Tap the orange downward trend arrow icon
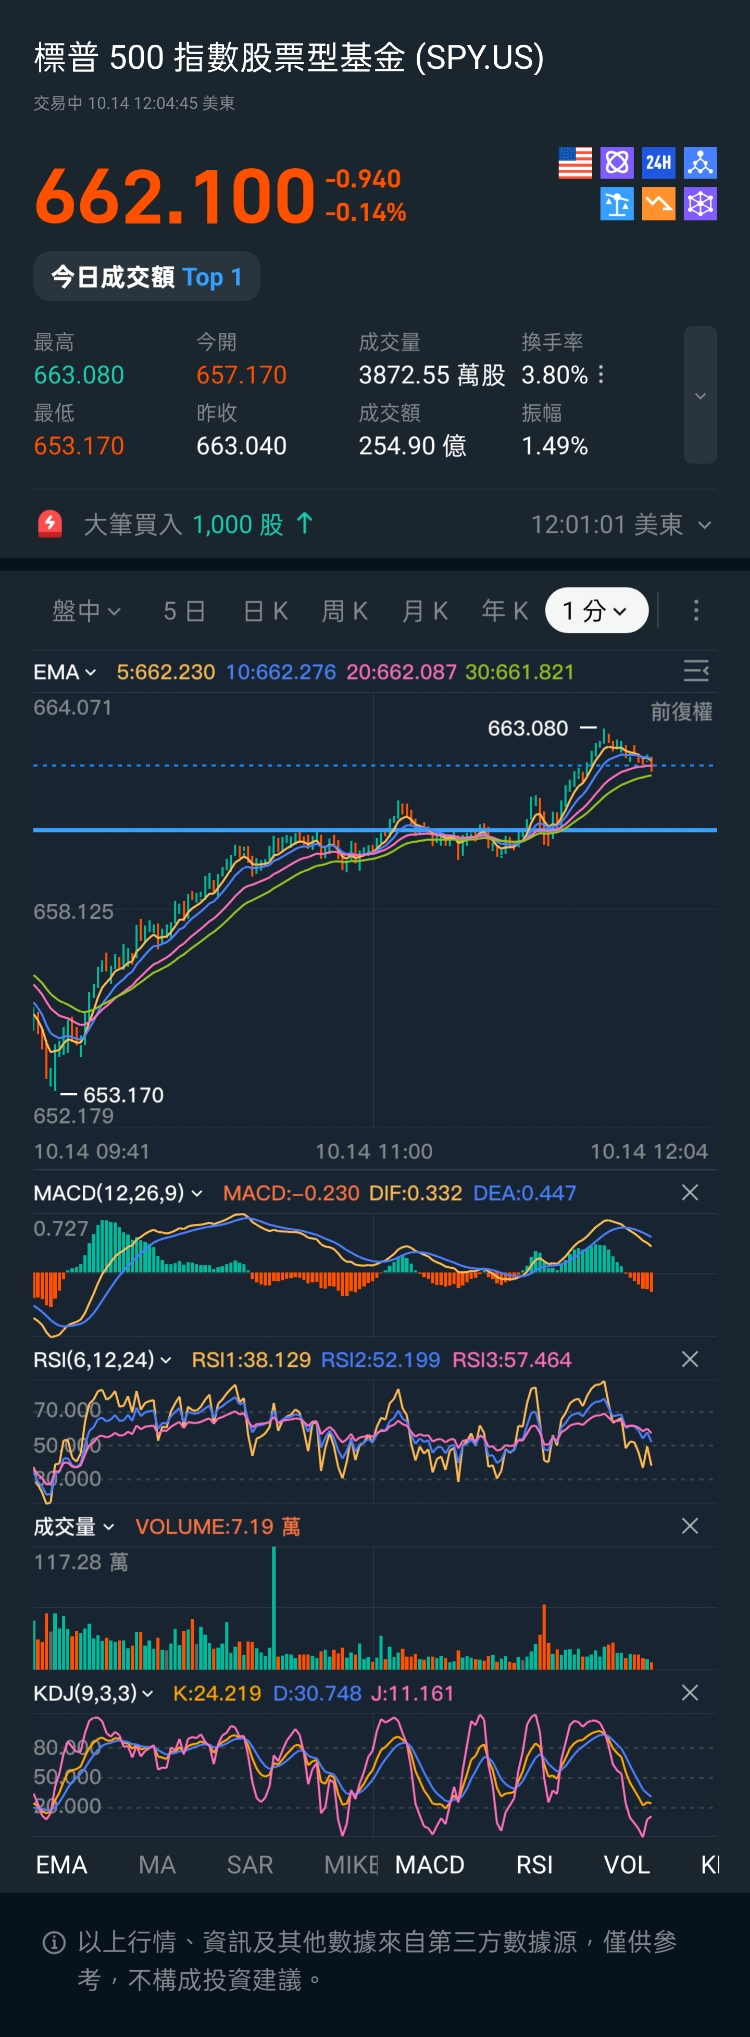This screenshot has height=2037, width=750. (x=658, y=204)
